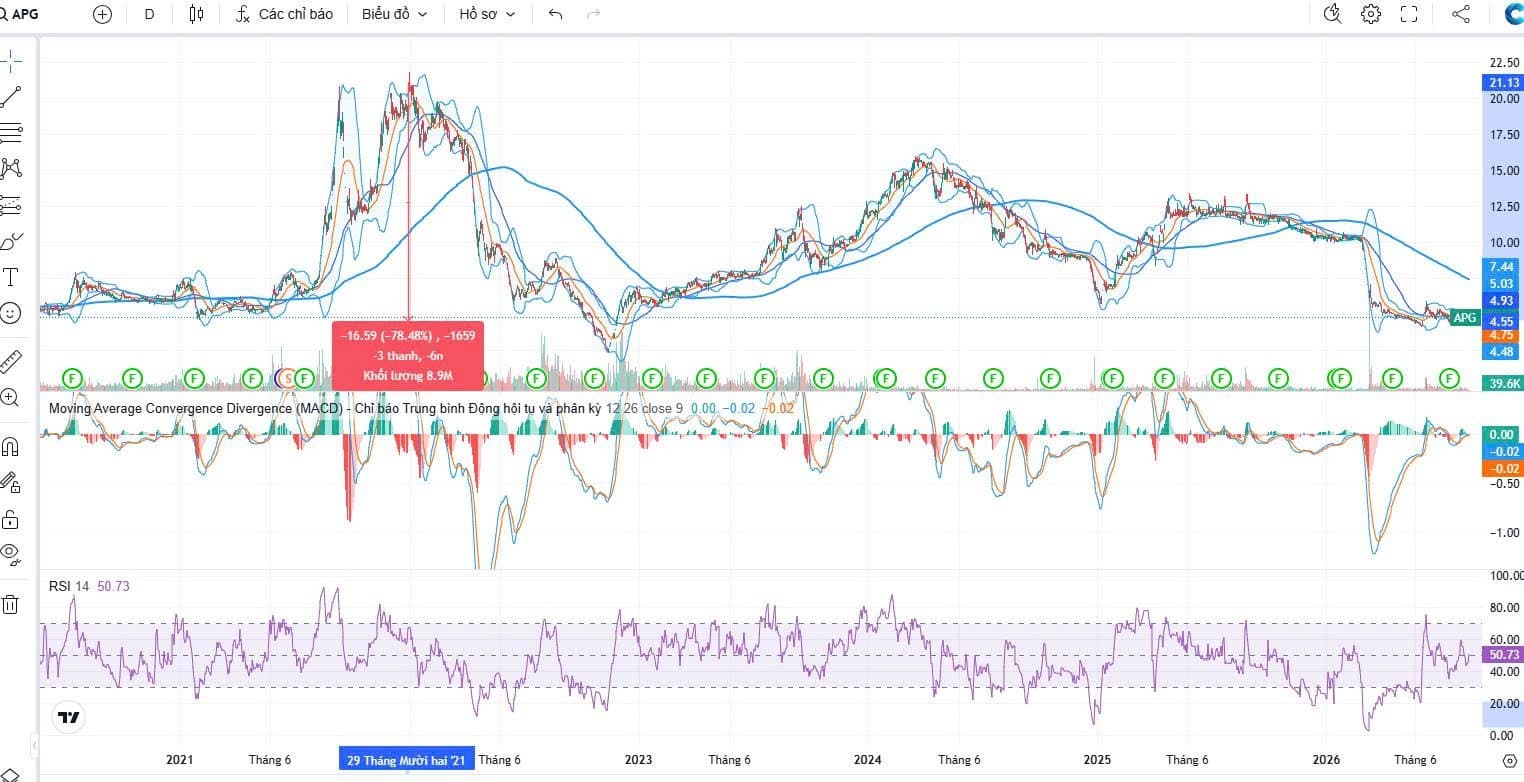
Task: Click the TradingView logo on chart
Action: [x=69, y=717]
